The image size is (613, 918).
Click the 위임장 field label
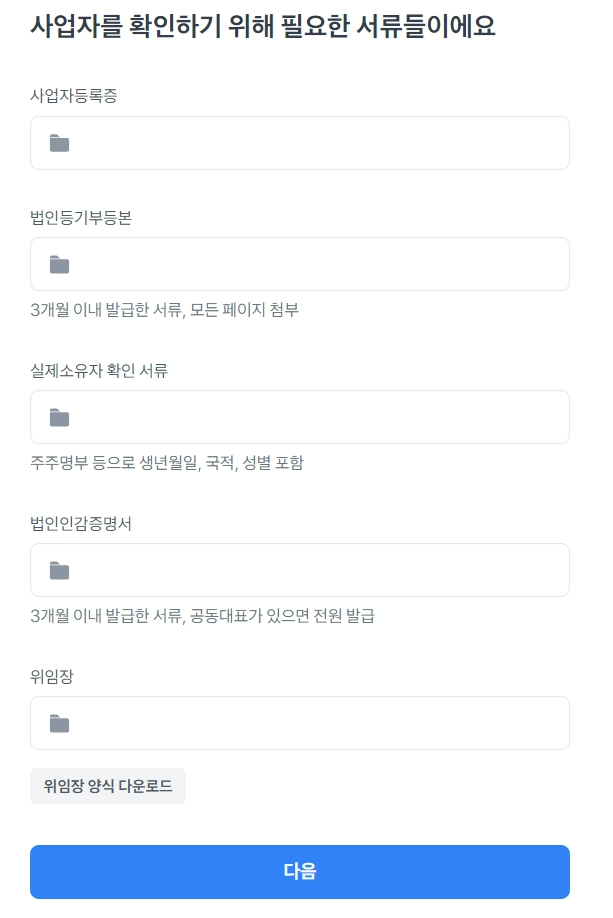[x=52, y=677]
